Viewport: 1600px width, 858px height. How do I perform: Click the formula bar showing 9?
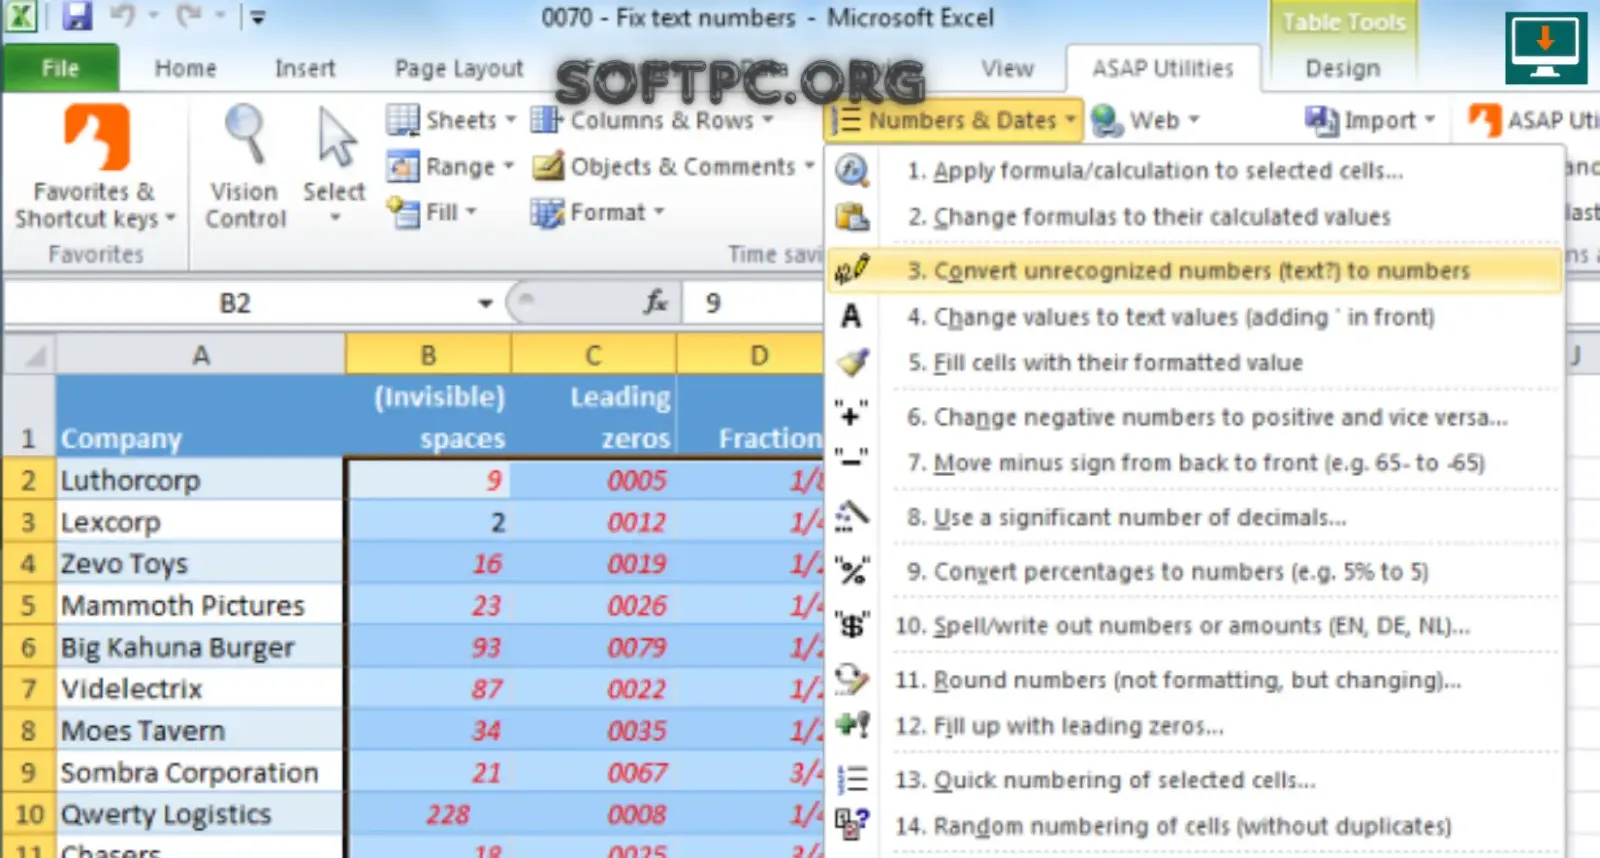pyautogui.click(x=752, y=302)
